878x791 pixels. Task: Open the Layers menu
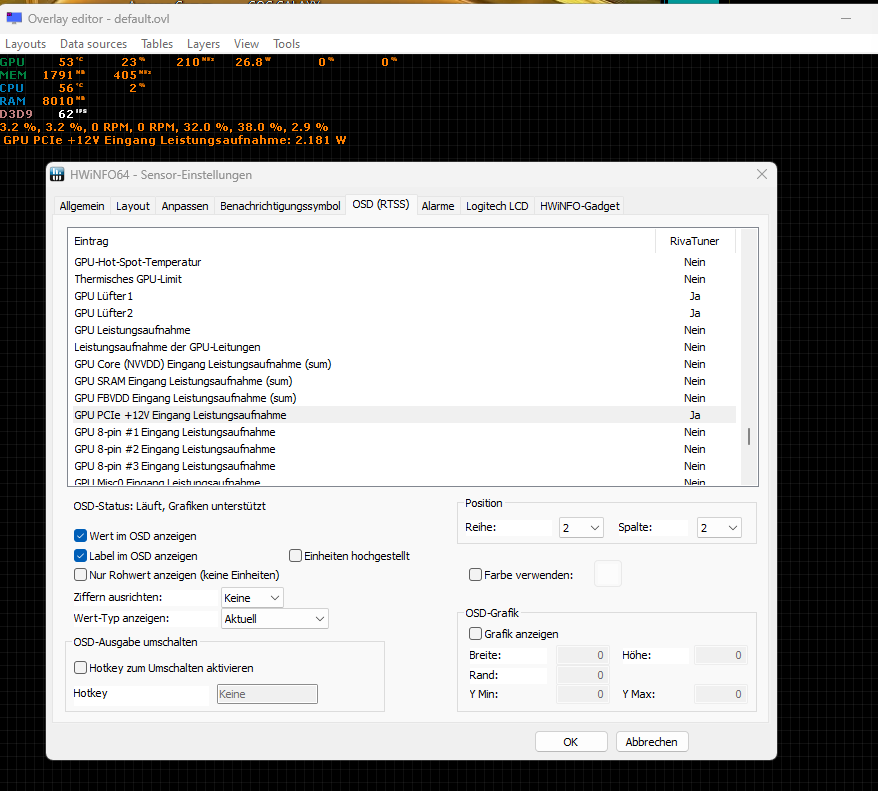[203, 44]
